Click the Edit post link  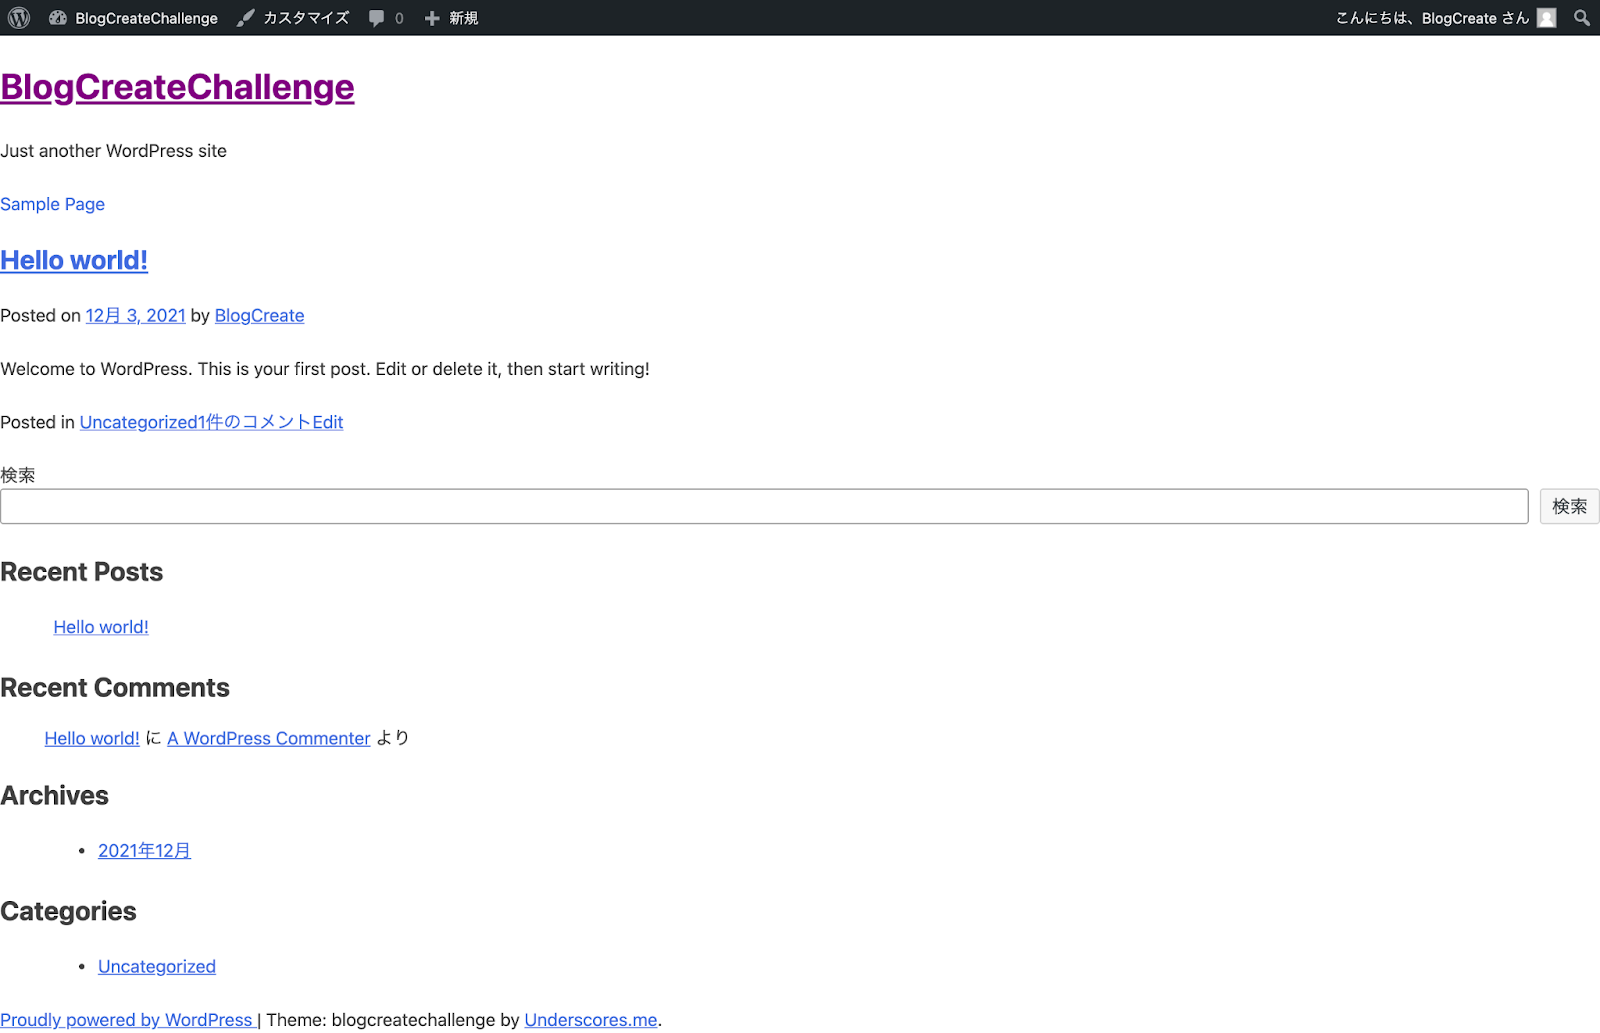[x=328, y=422]
